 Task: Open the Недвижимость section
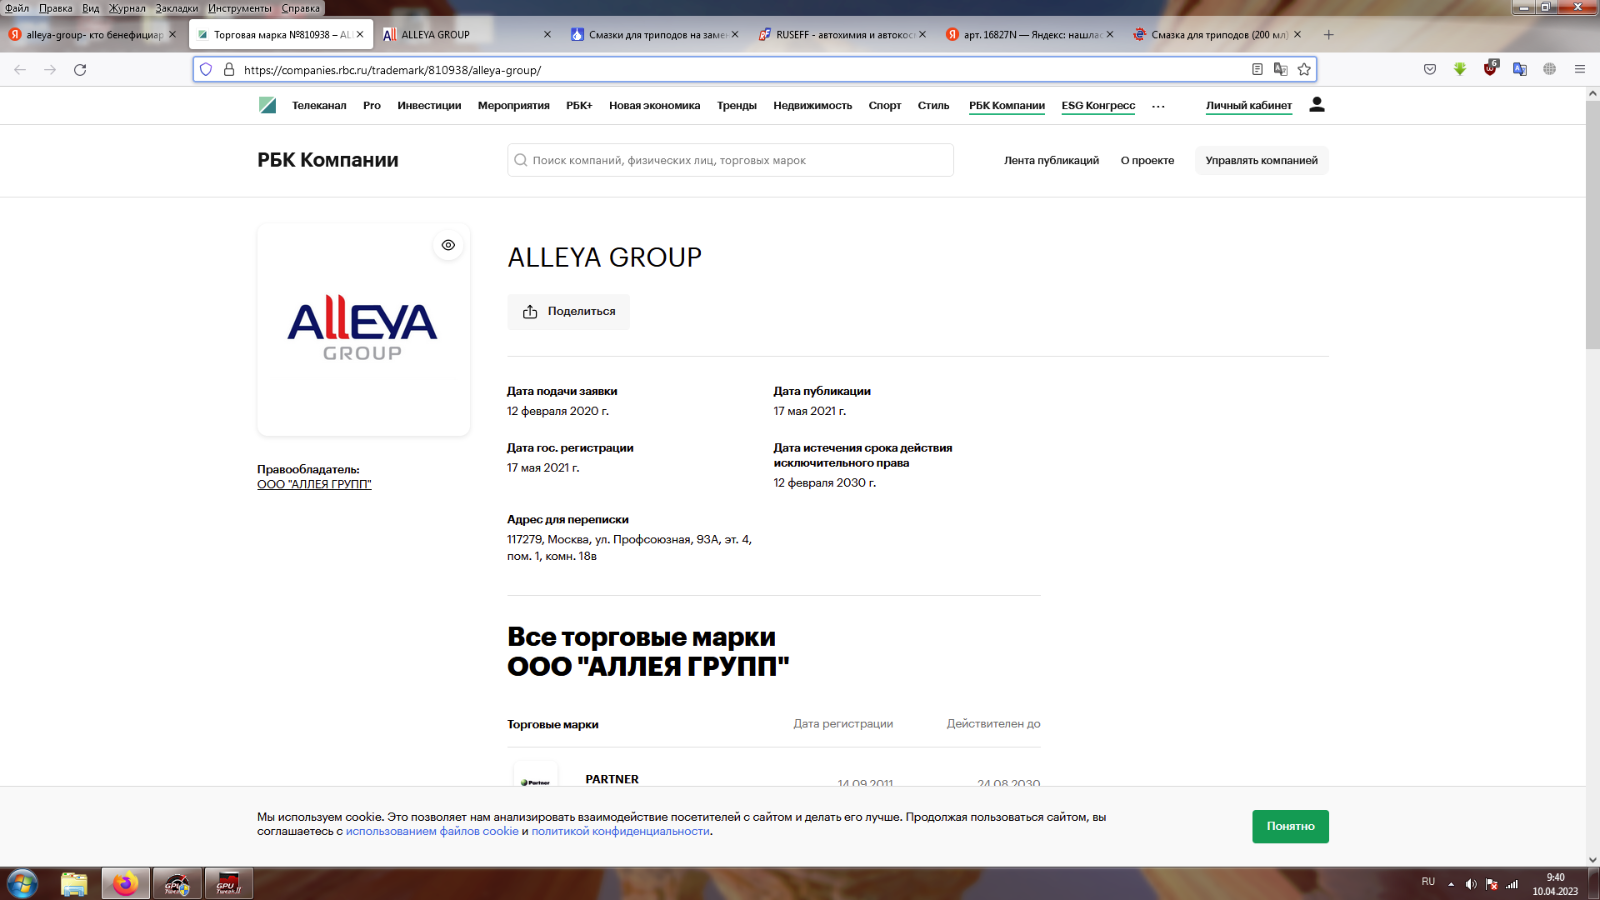pos(812,105)
